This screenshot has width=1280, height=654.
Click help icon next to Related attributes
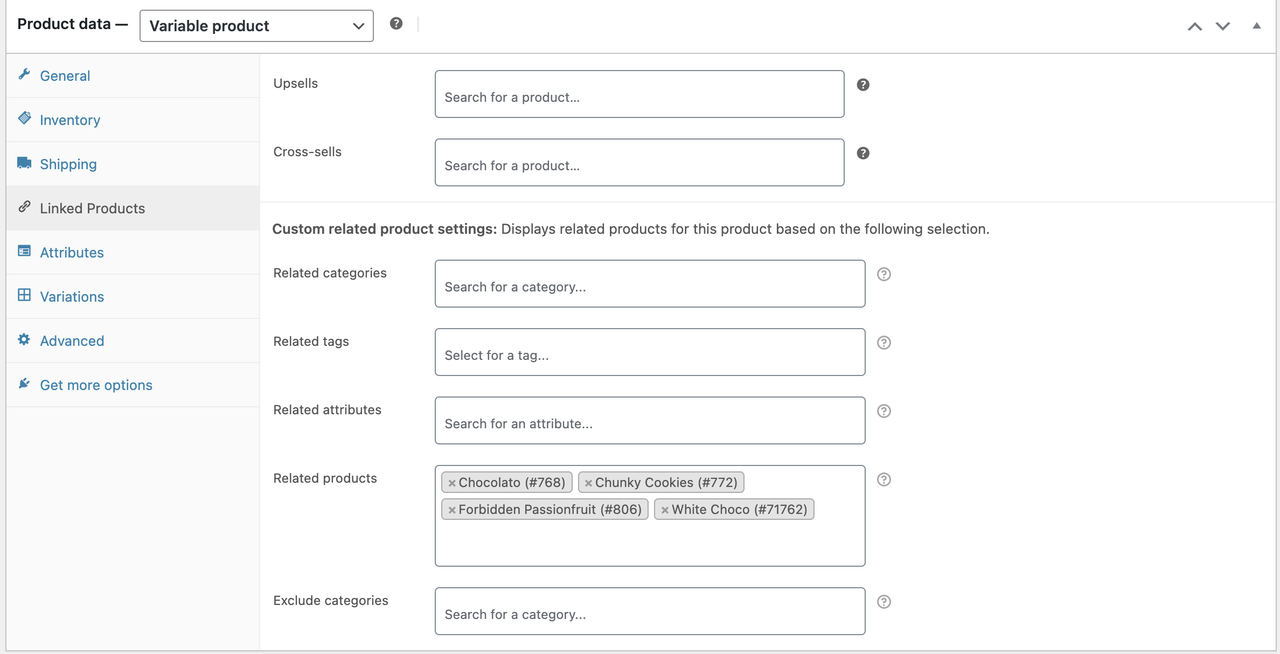[x=884, y=411]
